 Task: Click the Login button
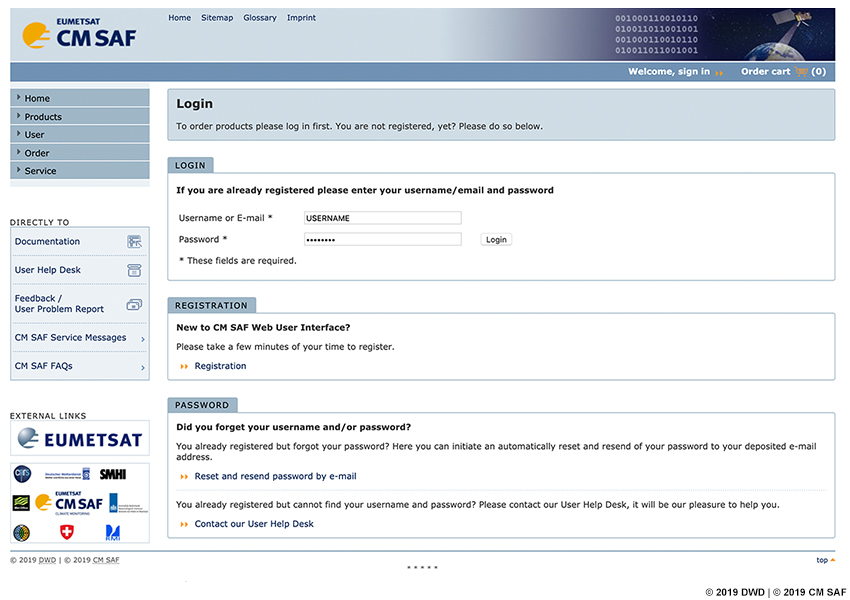coord(496,240)
